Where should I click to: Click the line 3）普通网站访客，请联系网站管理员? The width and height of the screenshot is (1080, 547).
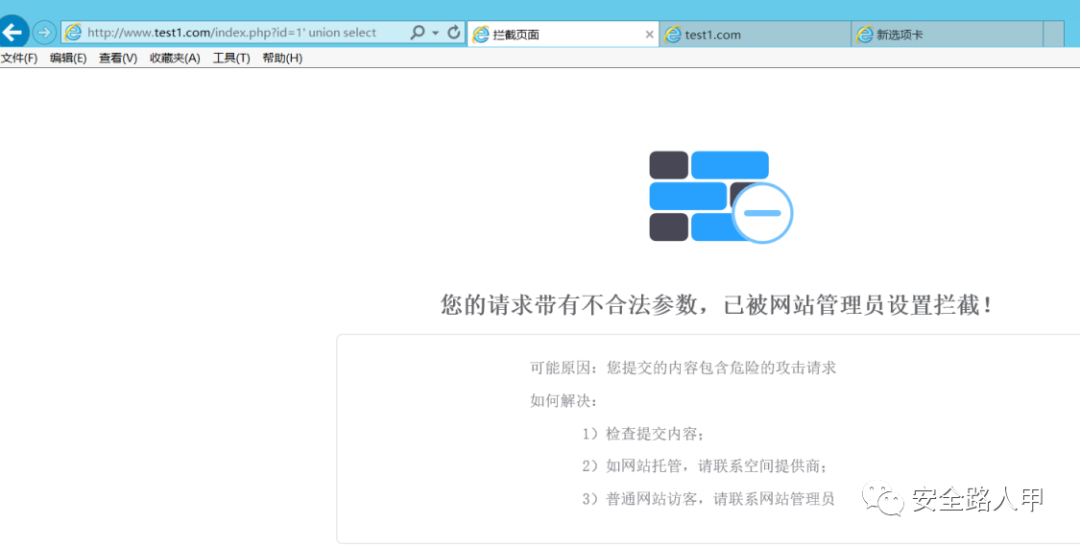[x=708, y=499]
